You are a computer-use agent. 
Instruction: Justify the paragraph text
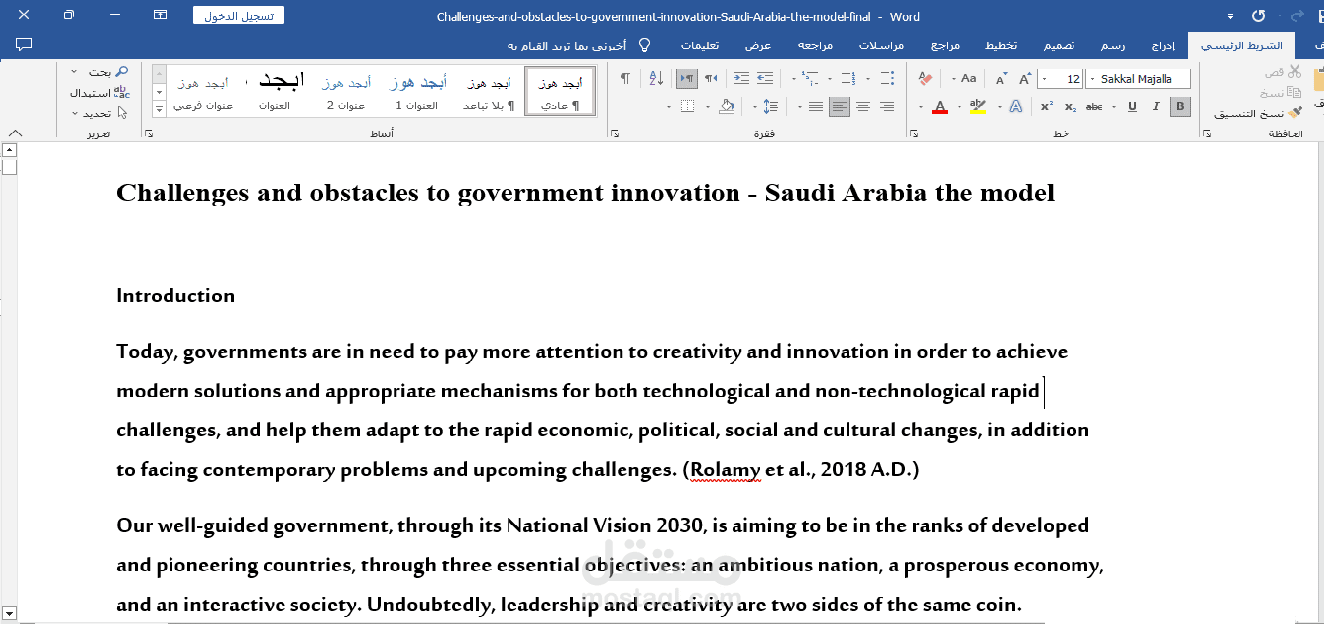pyautogui.click(x=816, y=106)
